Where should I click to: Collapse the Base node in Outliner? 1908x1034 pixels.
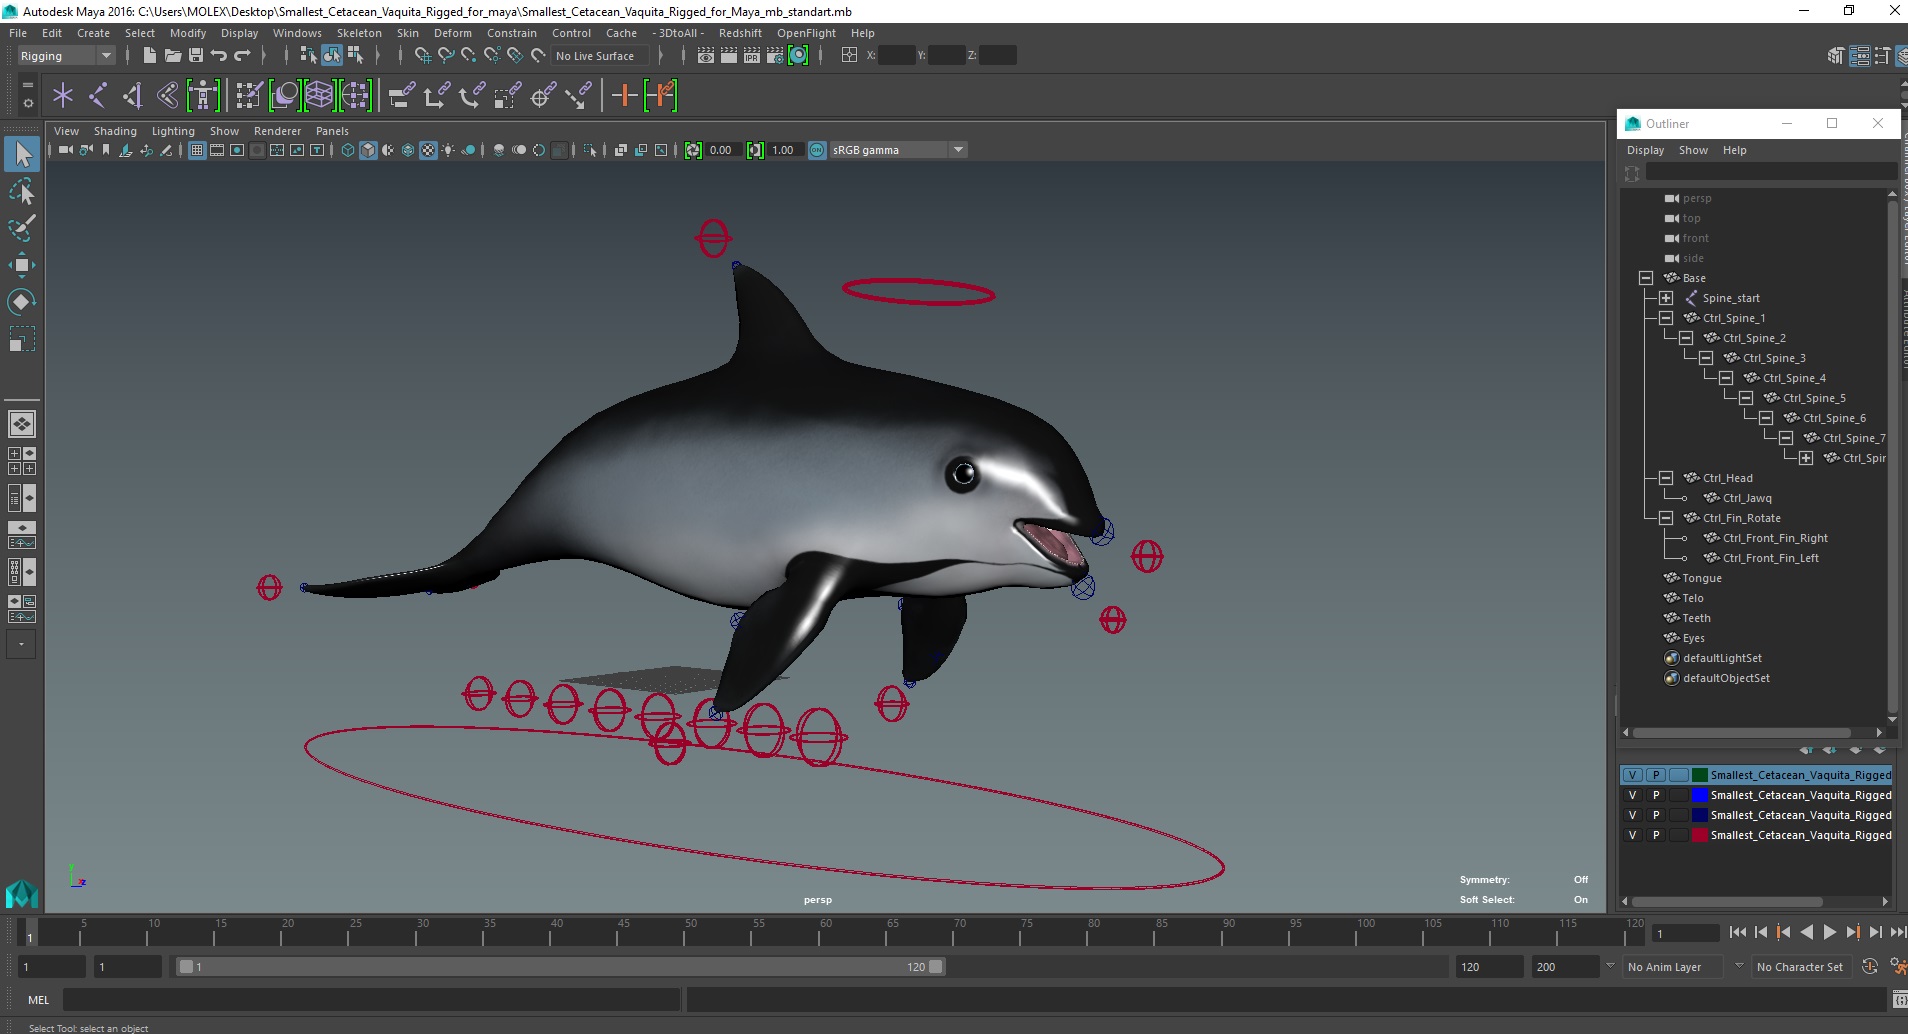pos(1646,278)
